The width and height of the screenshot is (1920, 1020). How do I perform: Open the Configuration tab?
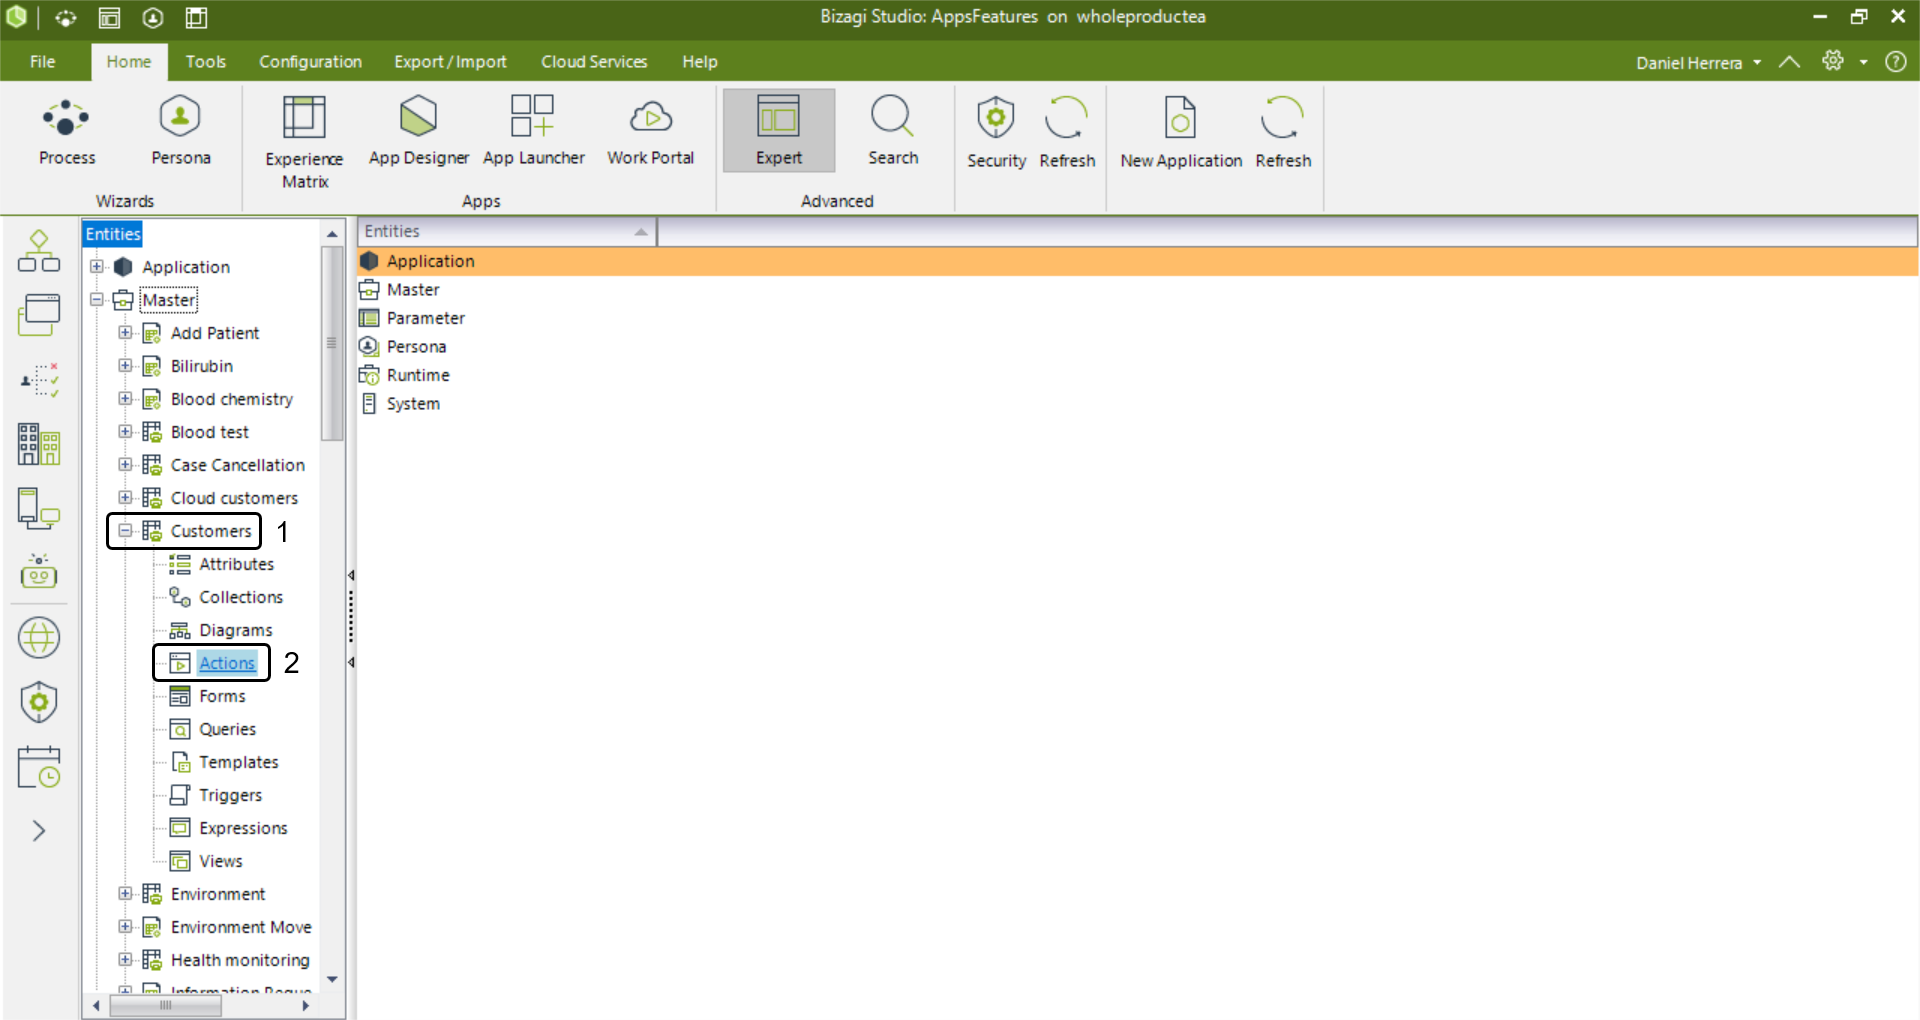click(310, 61)
